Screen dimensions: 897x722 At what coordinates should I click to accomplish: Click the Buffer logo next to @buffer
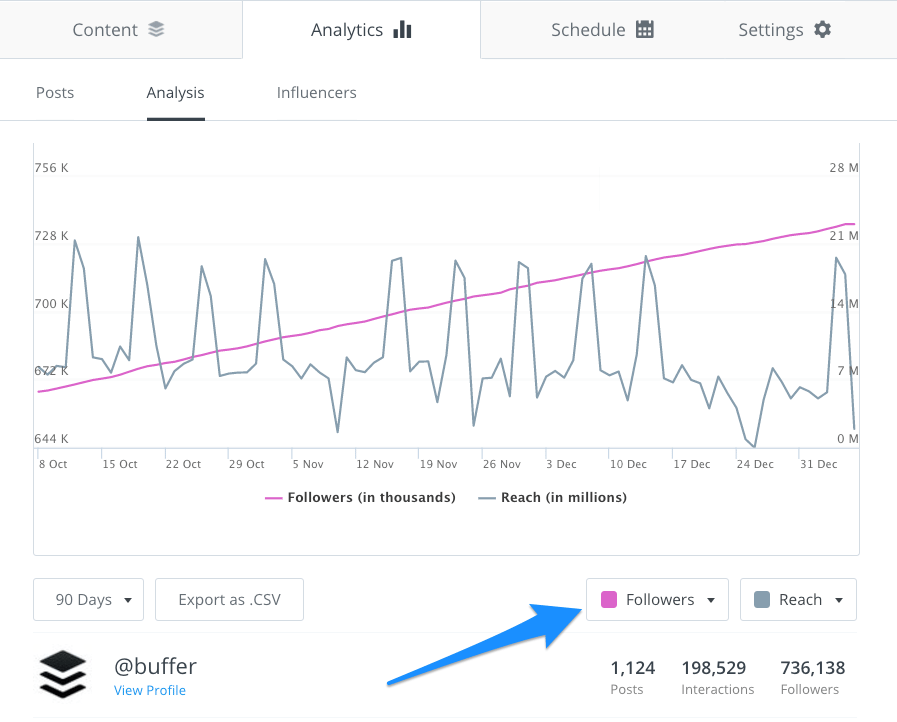click(x=62, y=673)
